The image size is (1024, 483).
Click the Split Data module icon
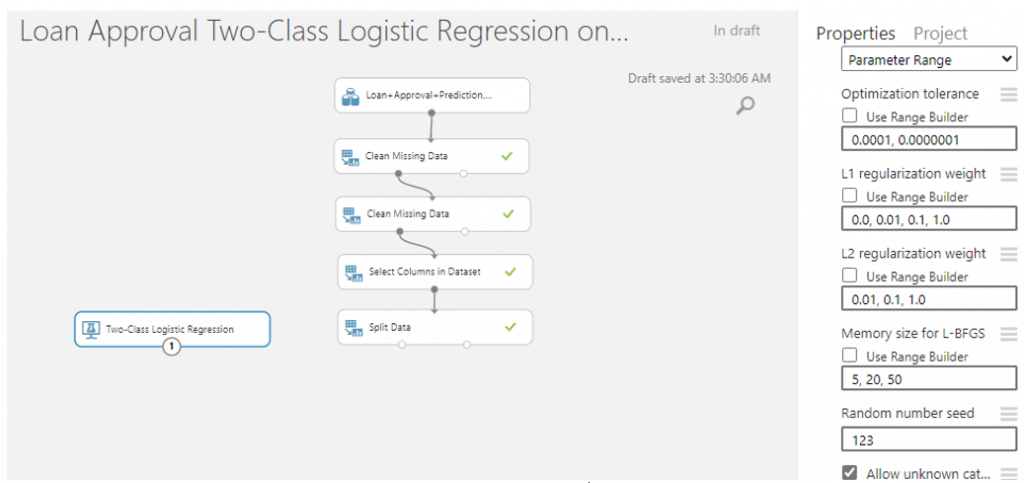[351, 326]
